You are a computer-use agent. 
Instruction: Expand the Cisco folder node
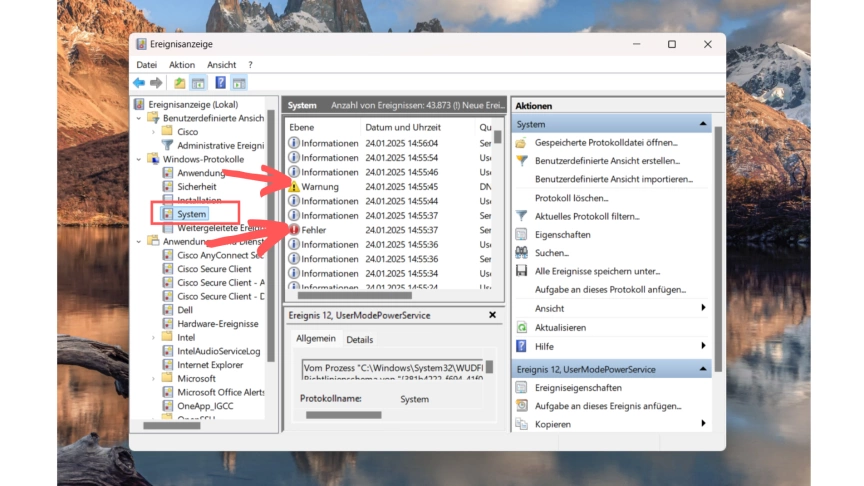click(154, 132)
